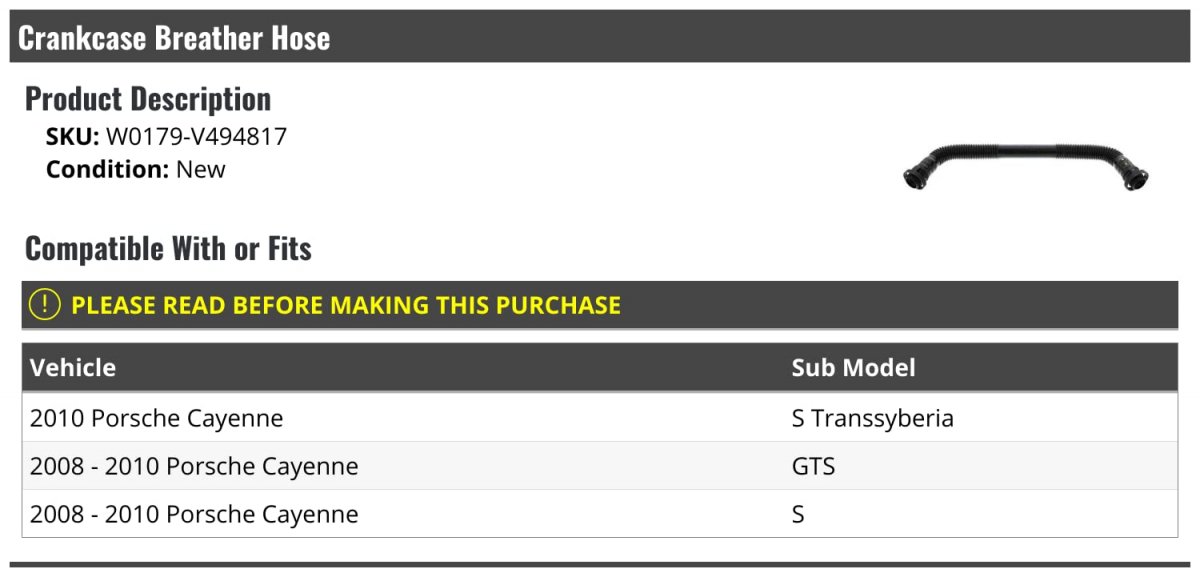
Task: Select the SKU number W0179-V494817
Action: 196,137
